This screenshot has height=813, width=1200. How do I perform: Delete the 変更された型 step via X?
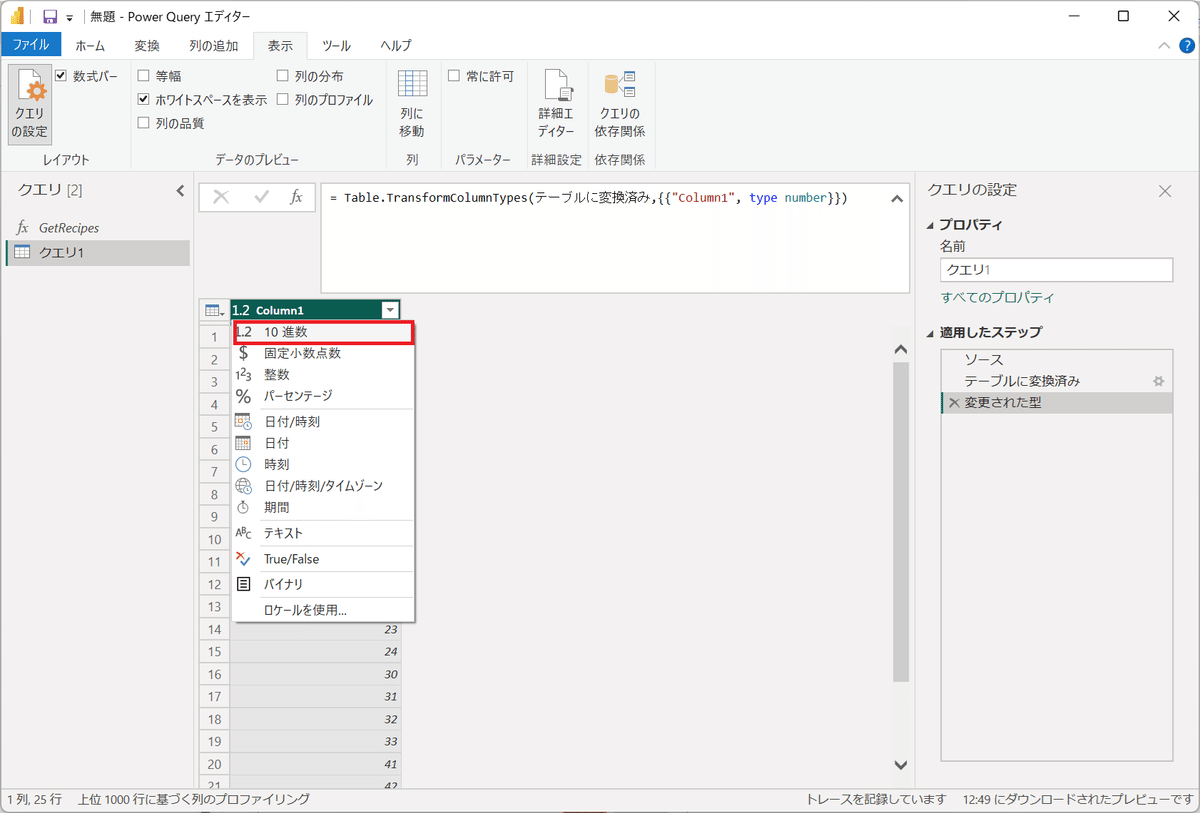[954, 403]
